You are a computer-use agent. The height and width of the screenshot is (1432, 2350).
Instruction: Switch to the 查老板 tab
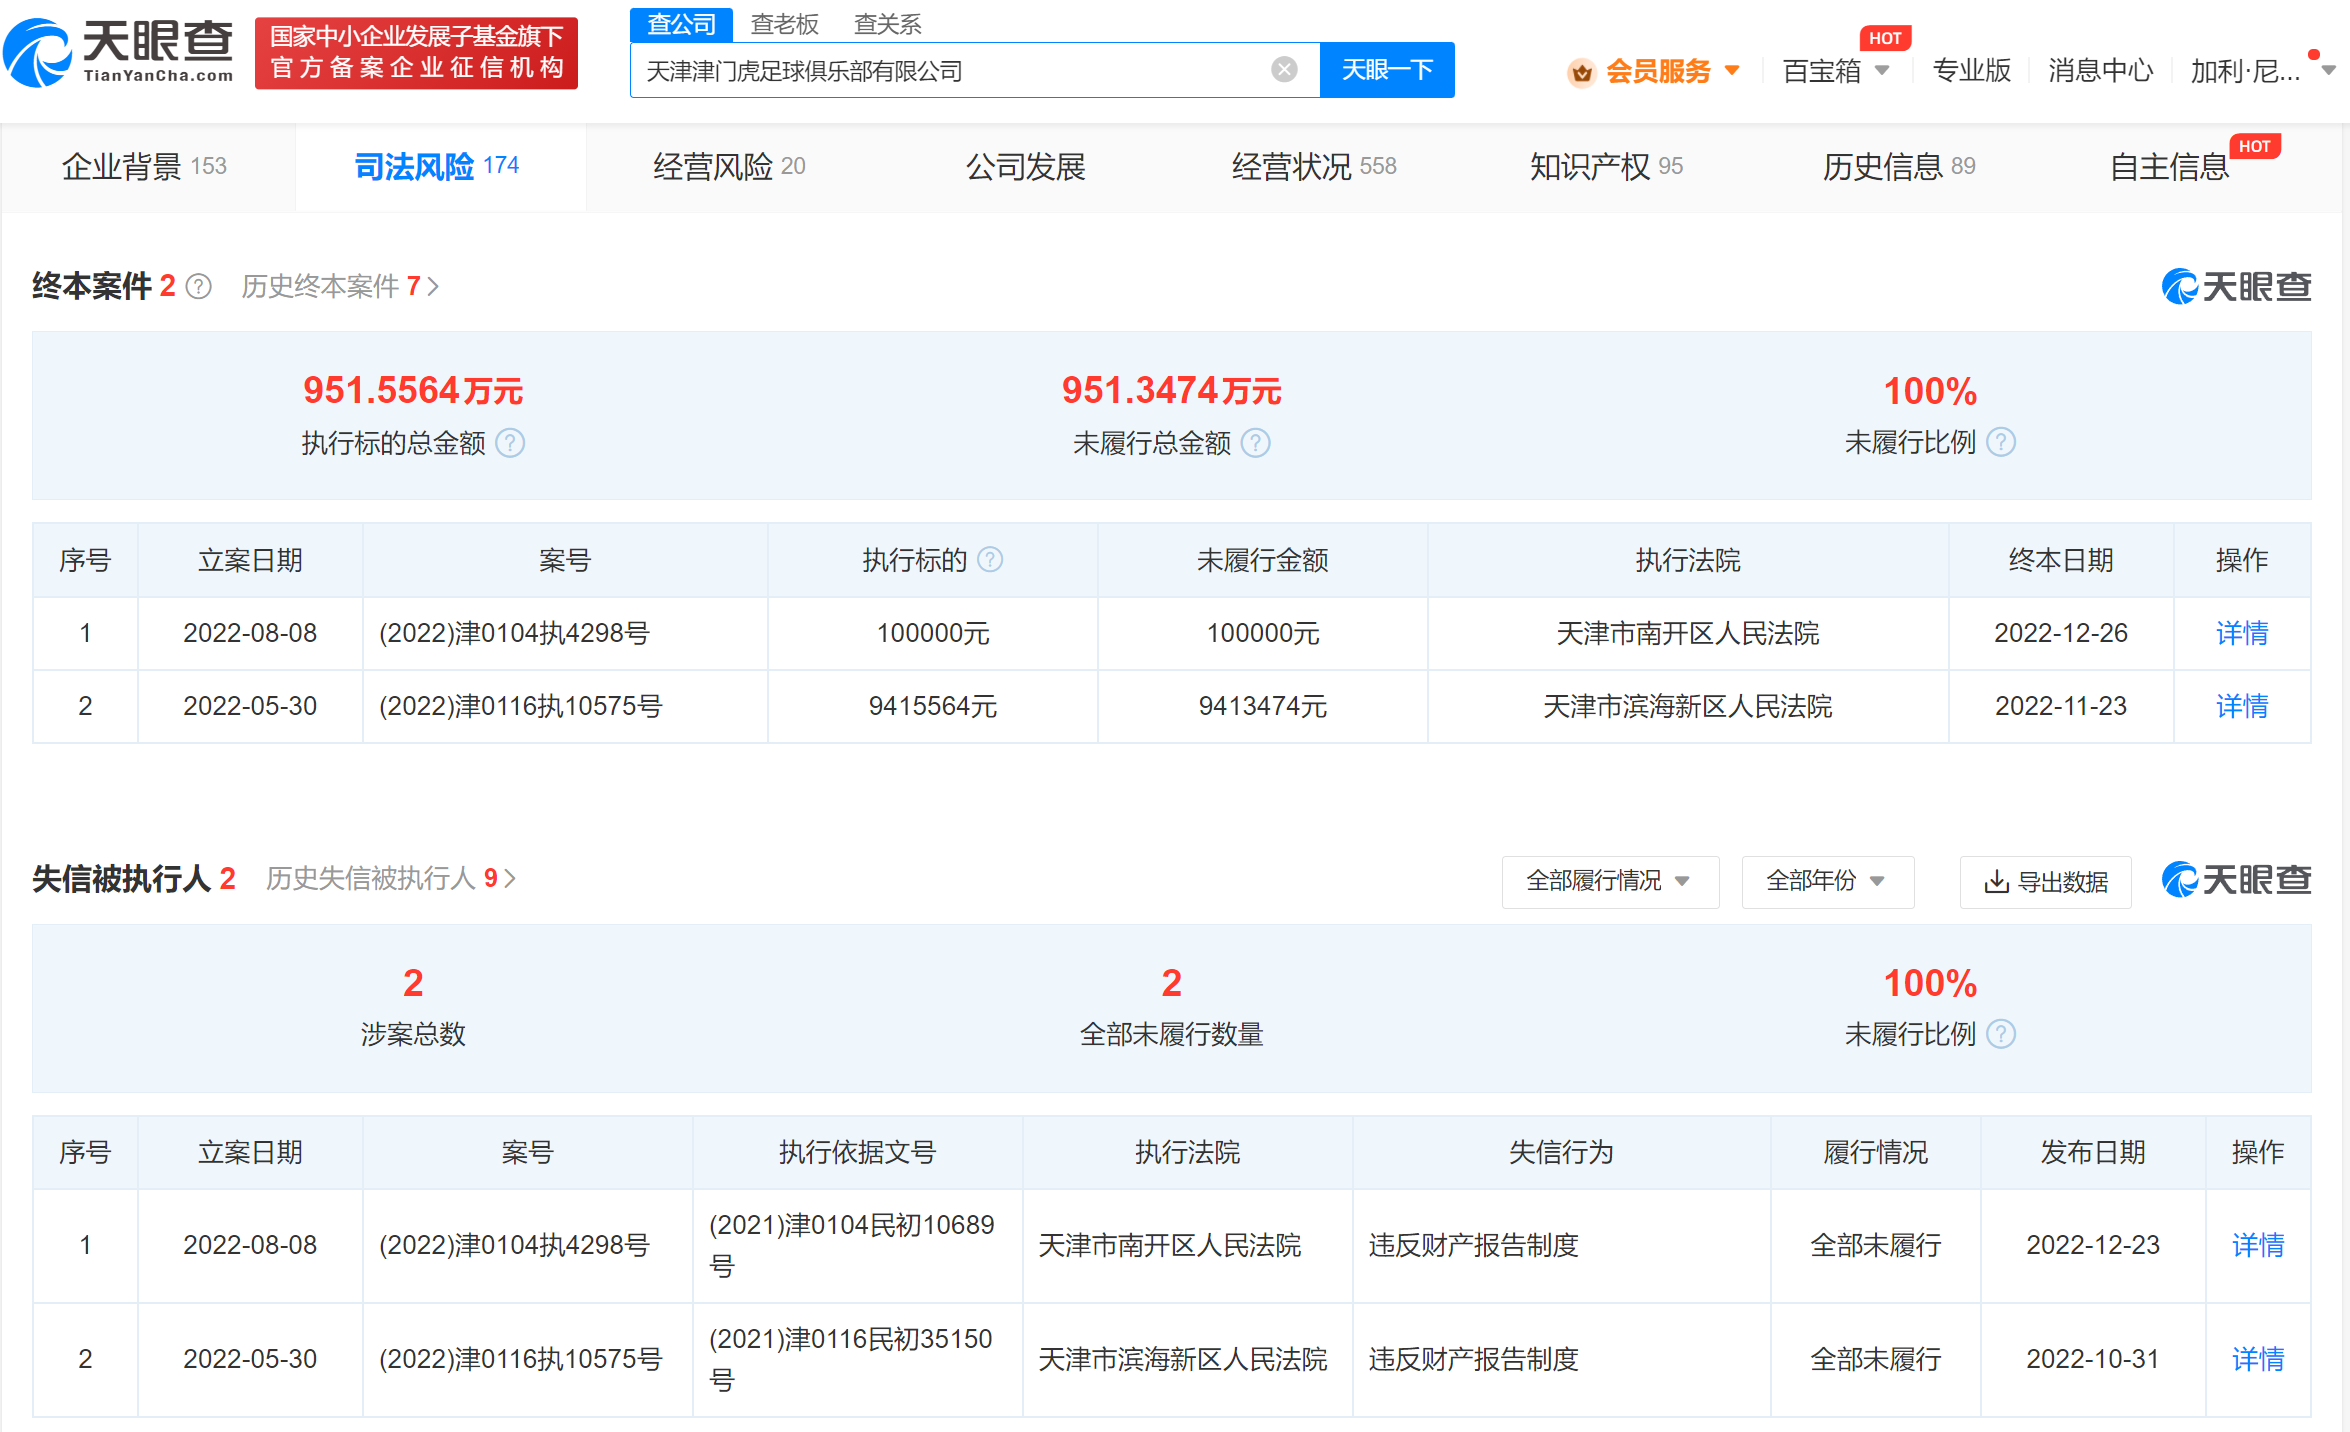785,22
